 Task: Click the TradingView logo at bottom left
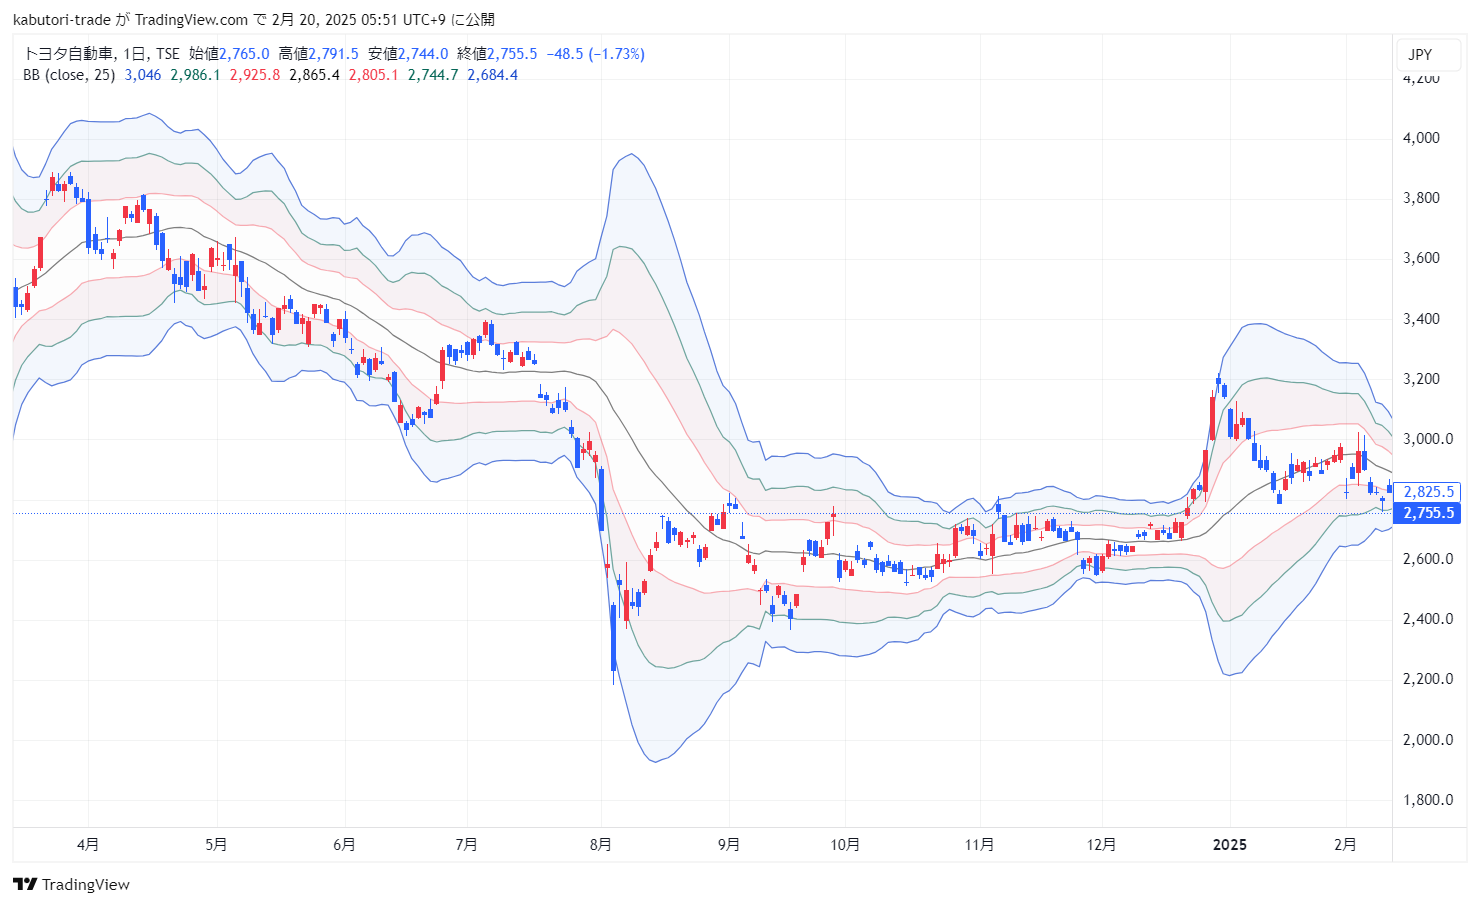[71, 884]
